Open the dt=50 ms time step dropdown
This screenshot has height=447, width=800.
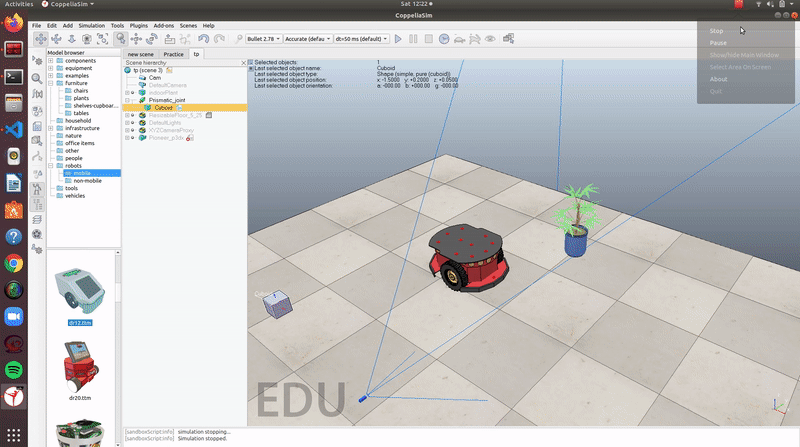point(361,39)
